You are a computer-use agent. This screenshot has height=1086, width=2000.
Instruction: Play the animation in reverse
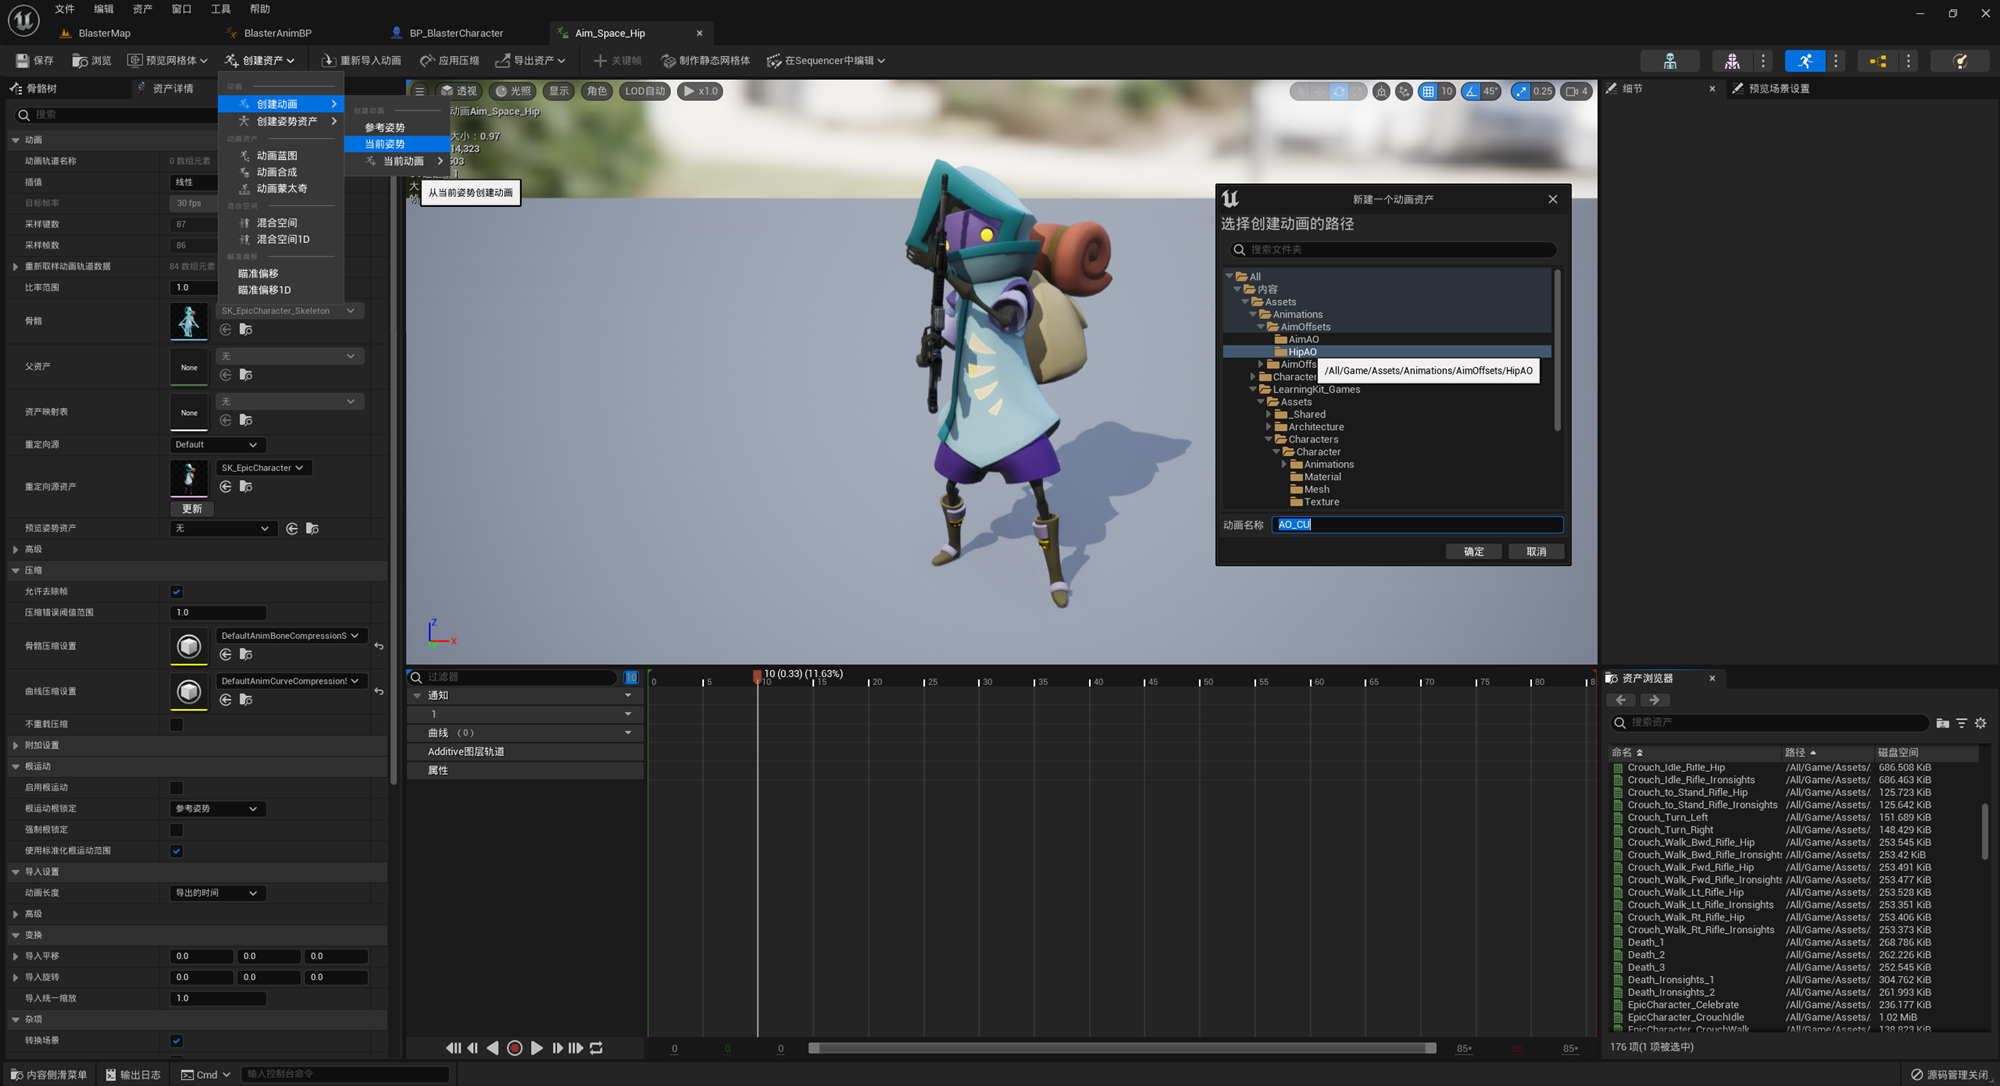493,1048
